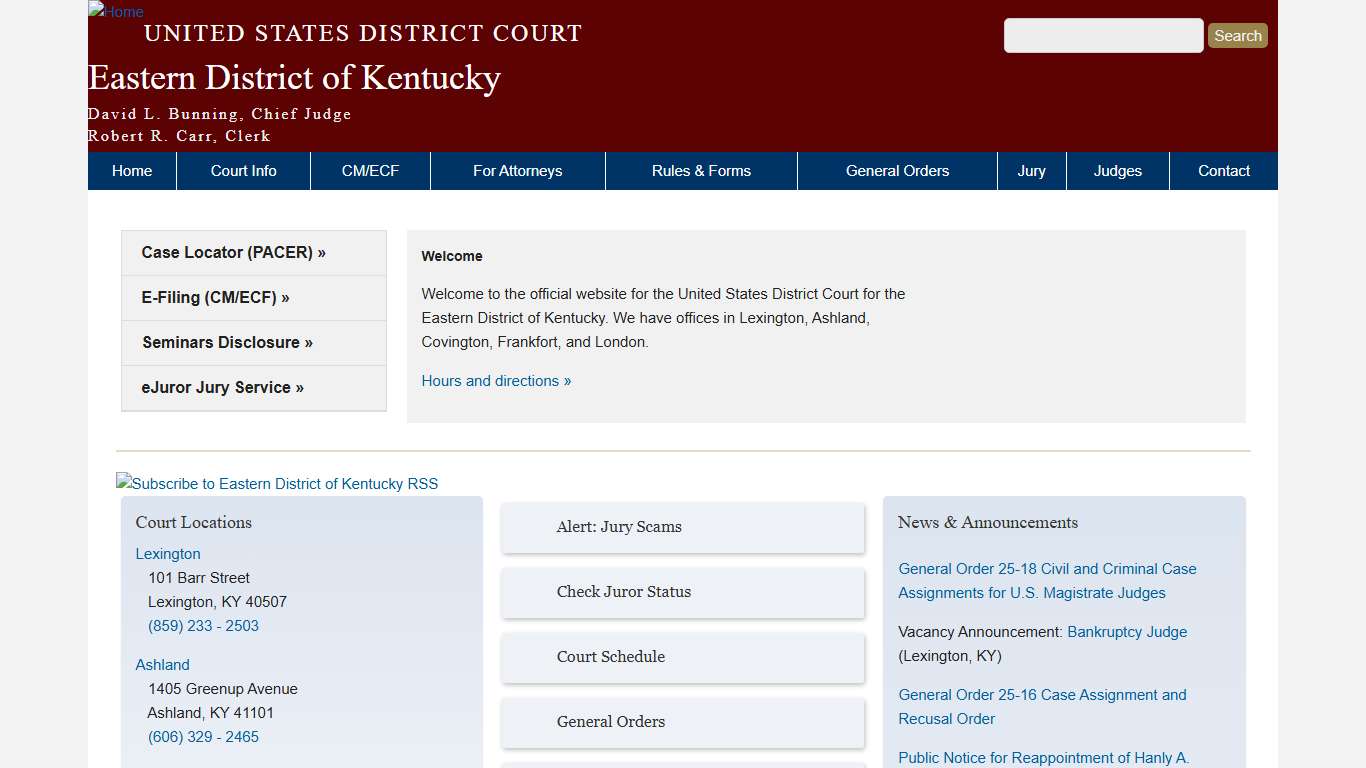Click inside the search input field
The height and width of the screenshot is (768, 1366).
coord(1102,35)
